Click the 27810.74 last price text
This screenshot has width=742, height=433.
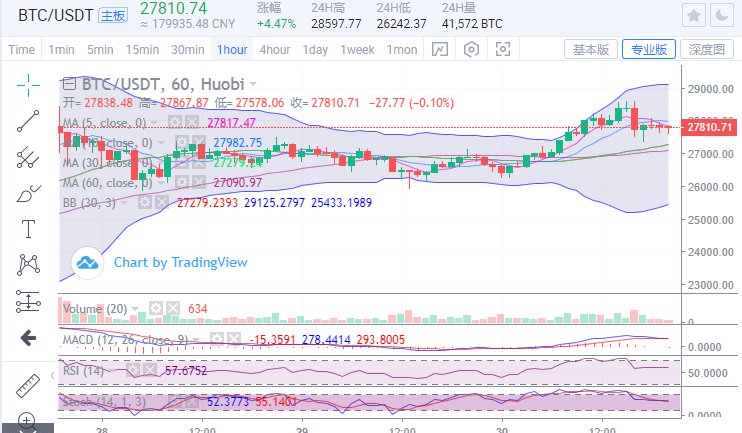point(174,9)
